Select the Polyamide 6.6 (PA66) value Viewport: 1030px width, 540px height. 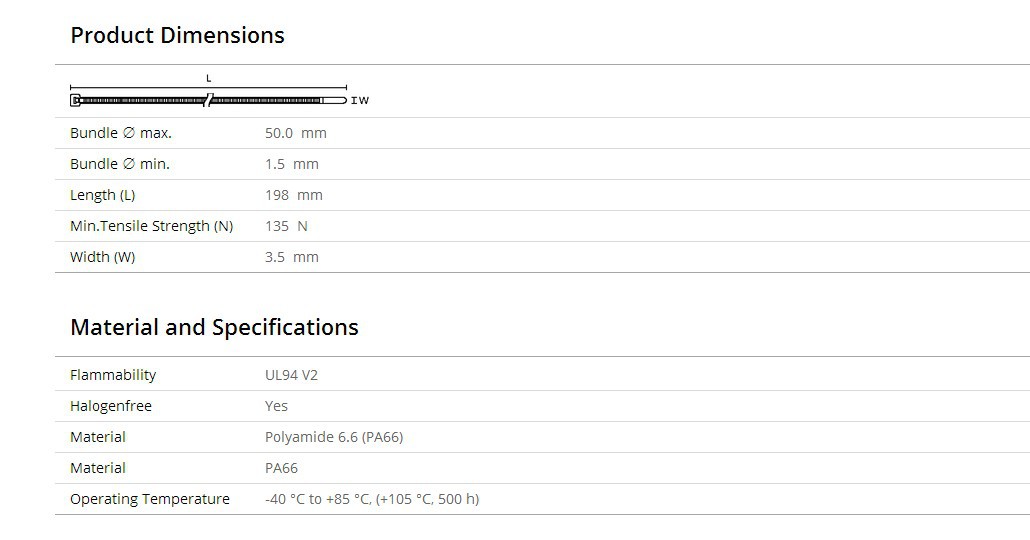[x=334, y=437]
